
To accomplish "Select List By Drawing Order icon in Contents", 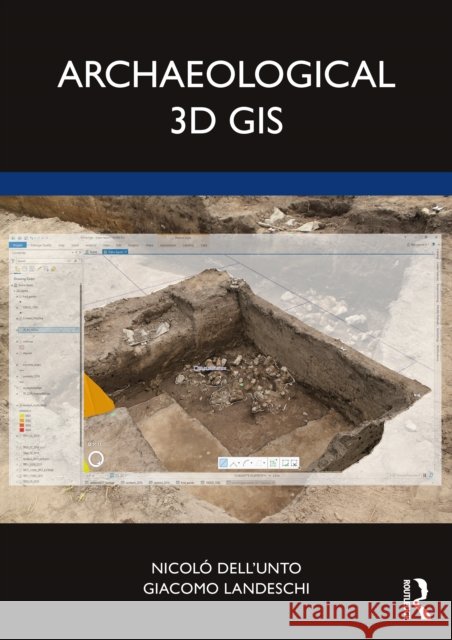I will pyautogui.click(x=18, y=269).
